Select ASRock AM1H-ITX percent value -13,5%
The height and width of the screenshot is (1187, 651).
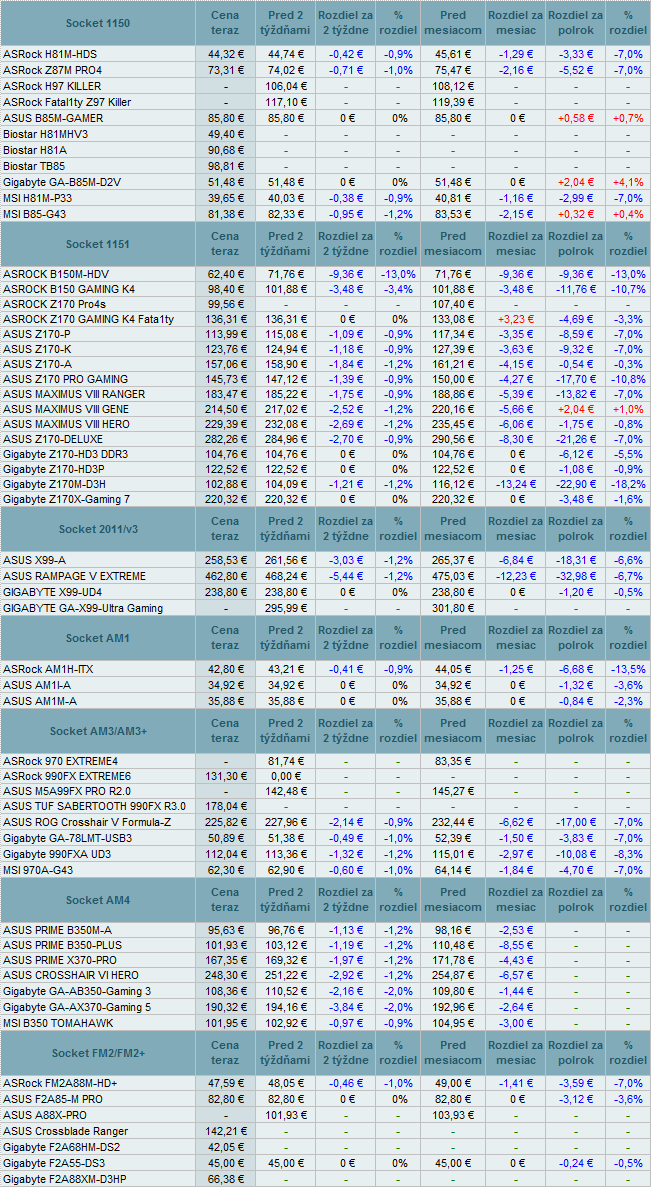coord(628,669)
